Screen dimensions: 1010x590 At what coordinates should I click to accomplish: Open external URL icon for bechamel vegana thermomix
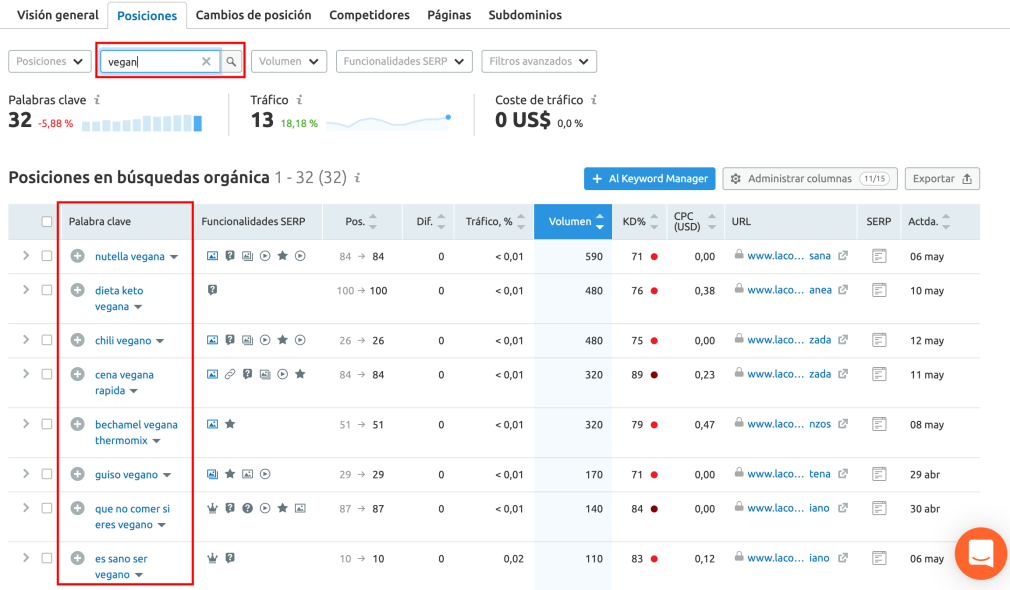843,424
